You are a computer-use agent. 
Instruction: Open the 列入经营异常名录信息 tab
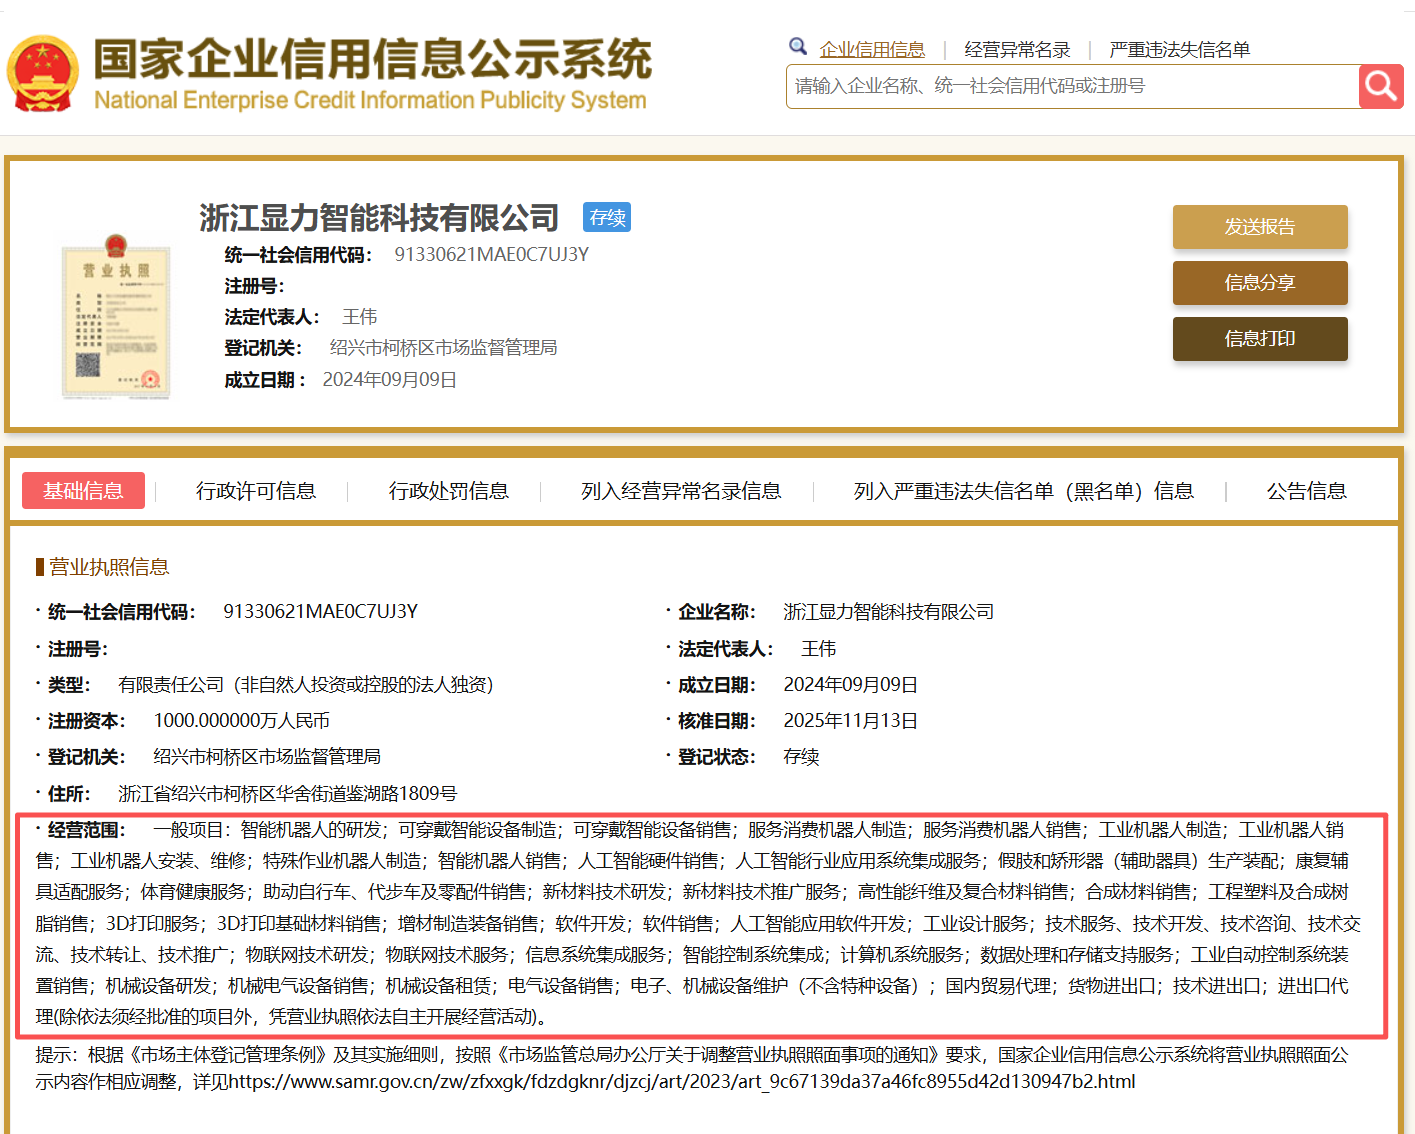681,491
